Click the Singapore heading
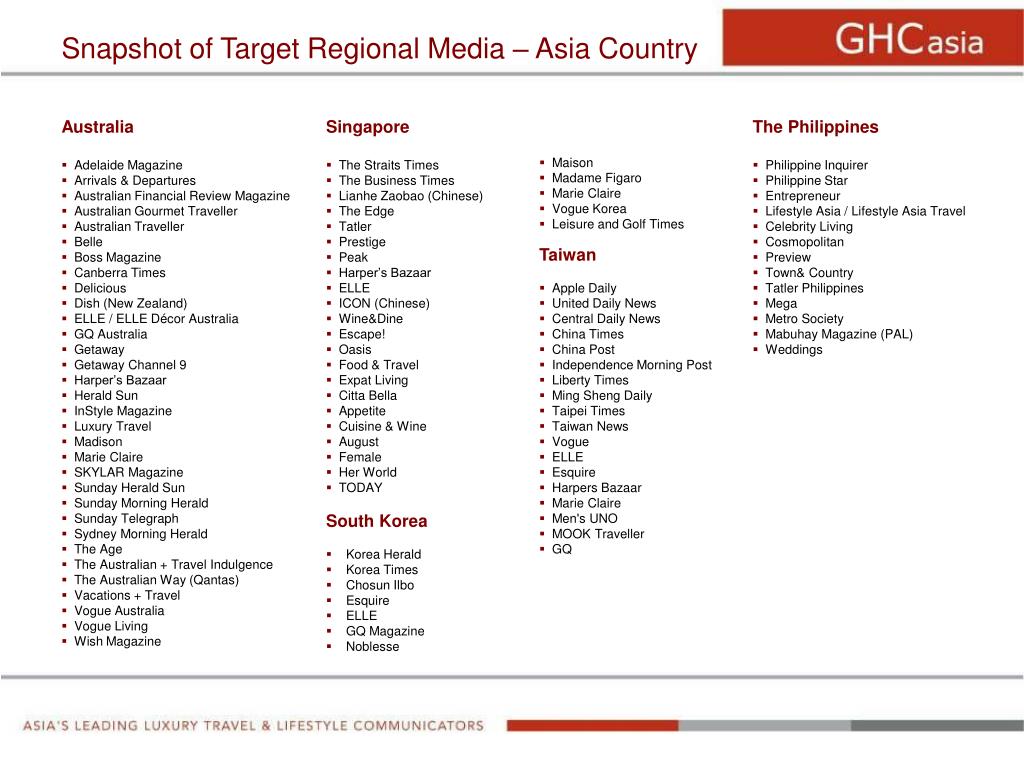Image resolution: width=1024 pixels, height=768 pixels. (368, 127)
